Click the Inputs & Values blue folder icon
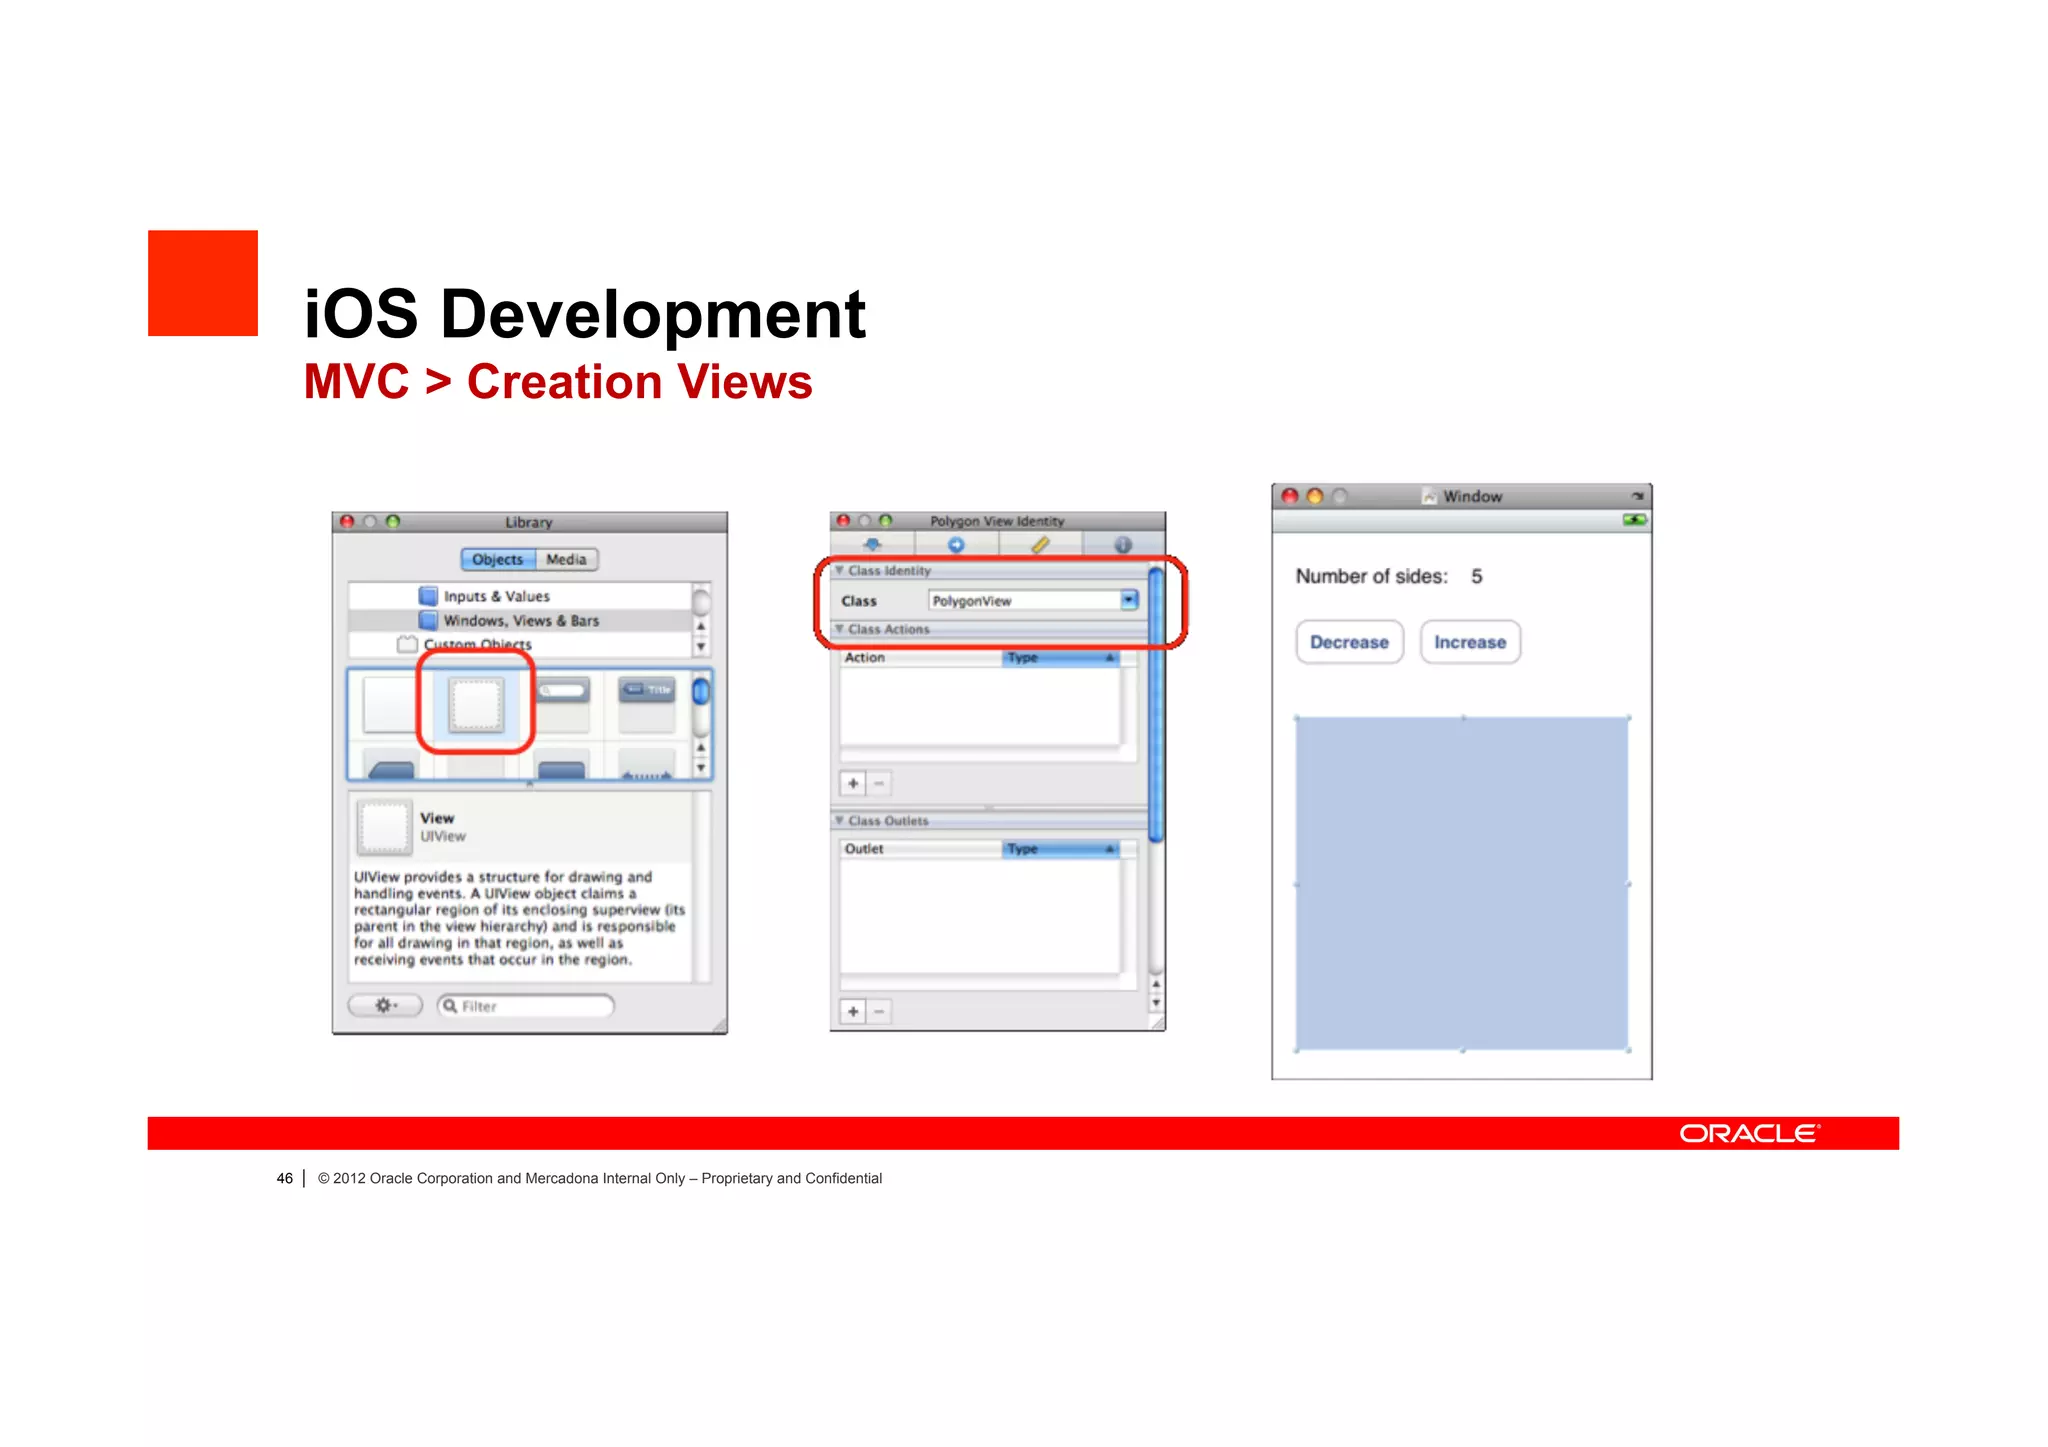Viewport: 2048px width, 1447px height. (428, 596)
